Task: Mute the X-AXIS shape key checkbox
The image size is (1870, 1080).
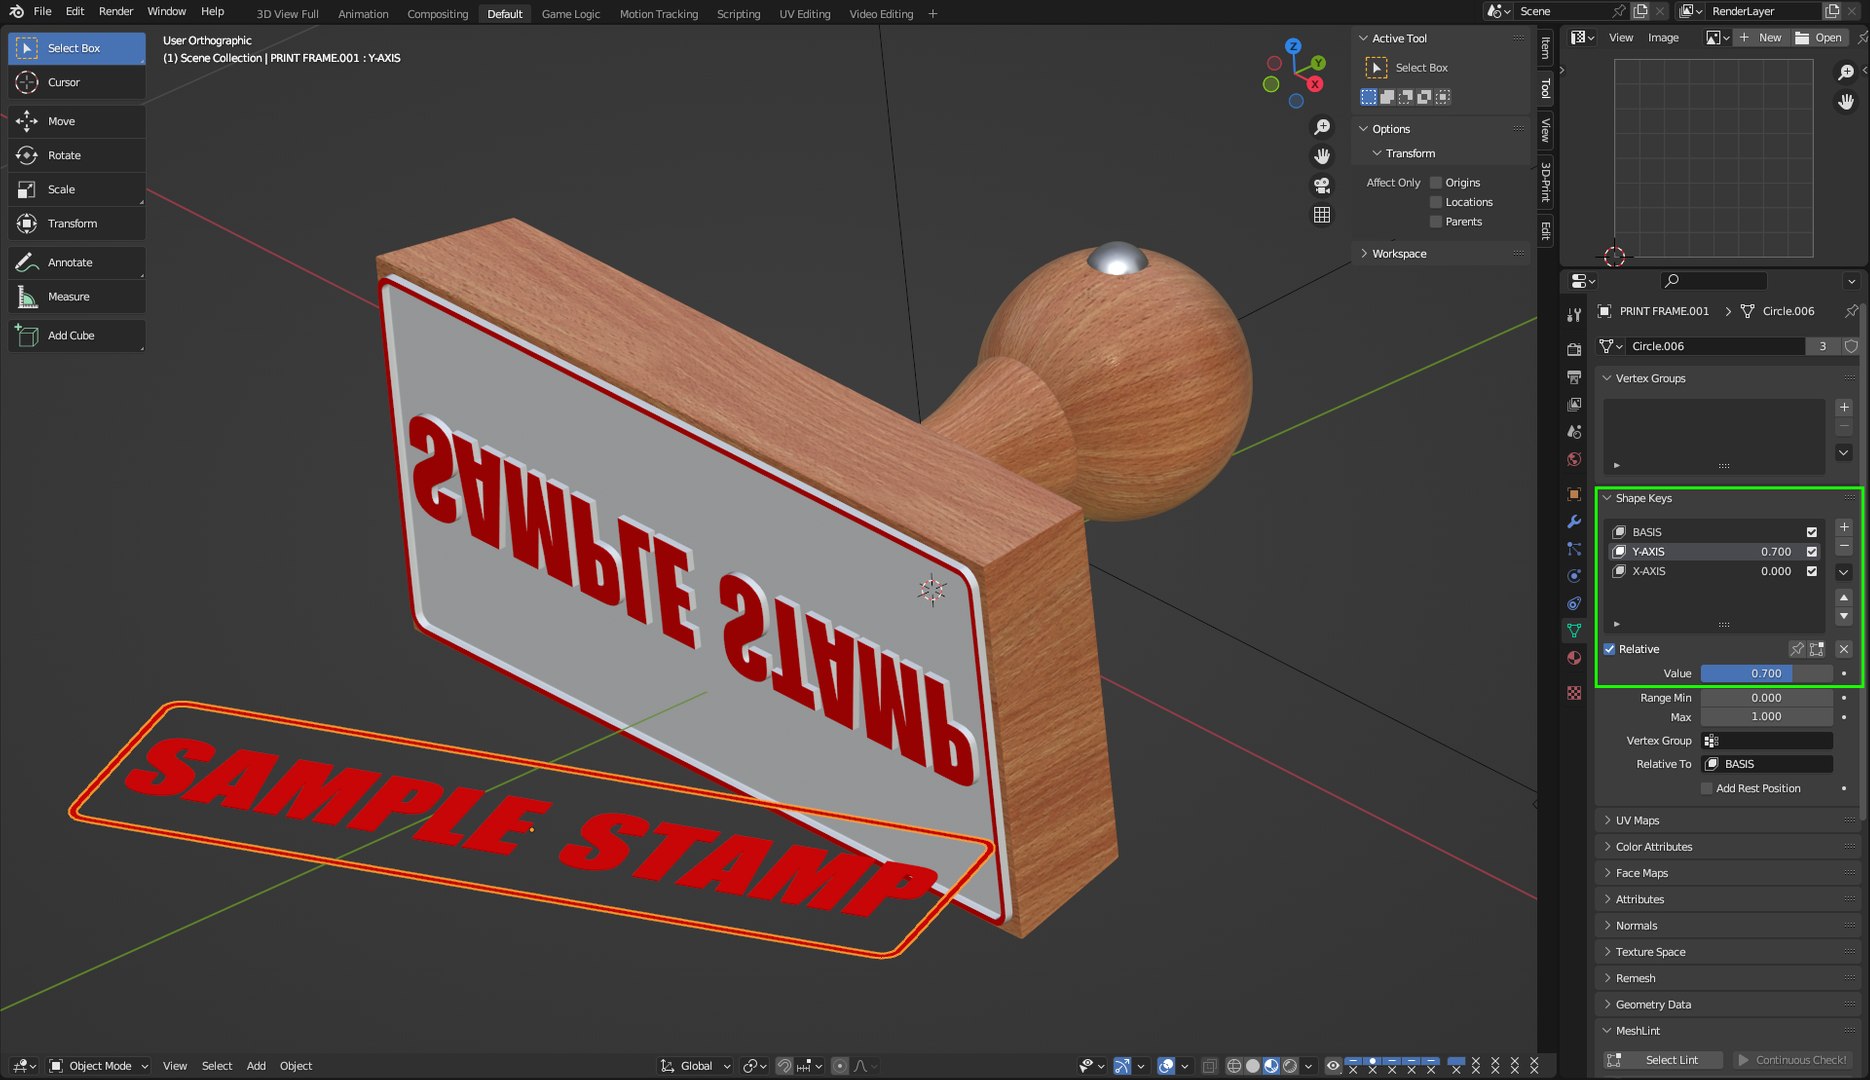Action: click(x=1812, y=571)
